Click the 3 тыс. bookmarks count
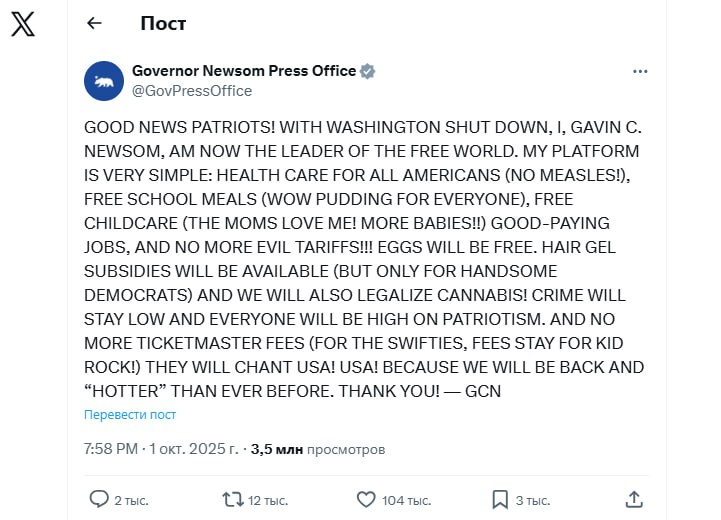The height and width of the screenshot is (520, 721). 533,499
